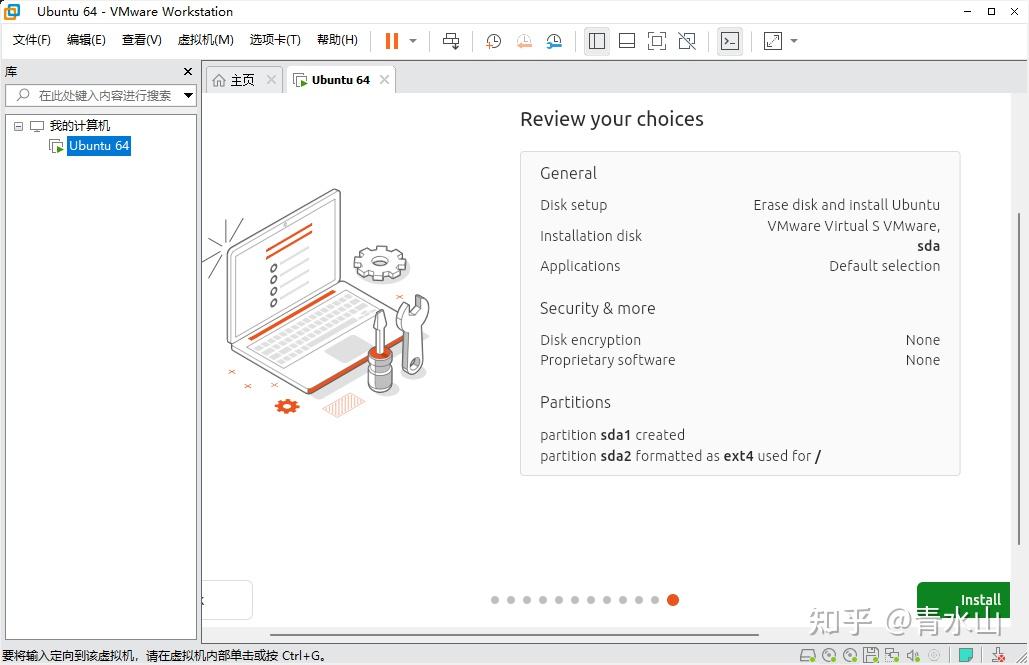
Task: Open the 编辑(E) menu
Action: [x=86, y=40]
